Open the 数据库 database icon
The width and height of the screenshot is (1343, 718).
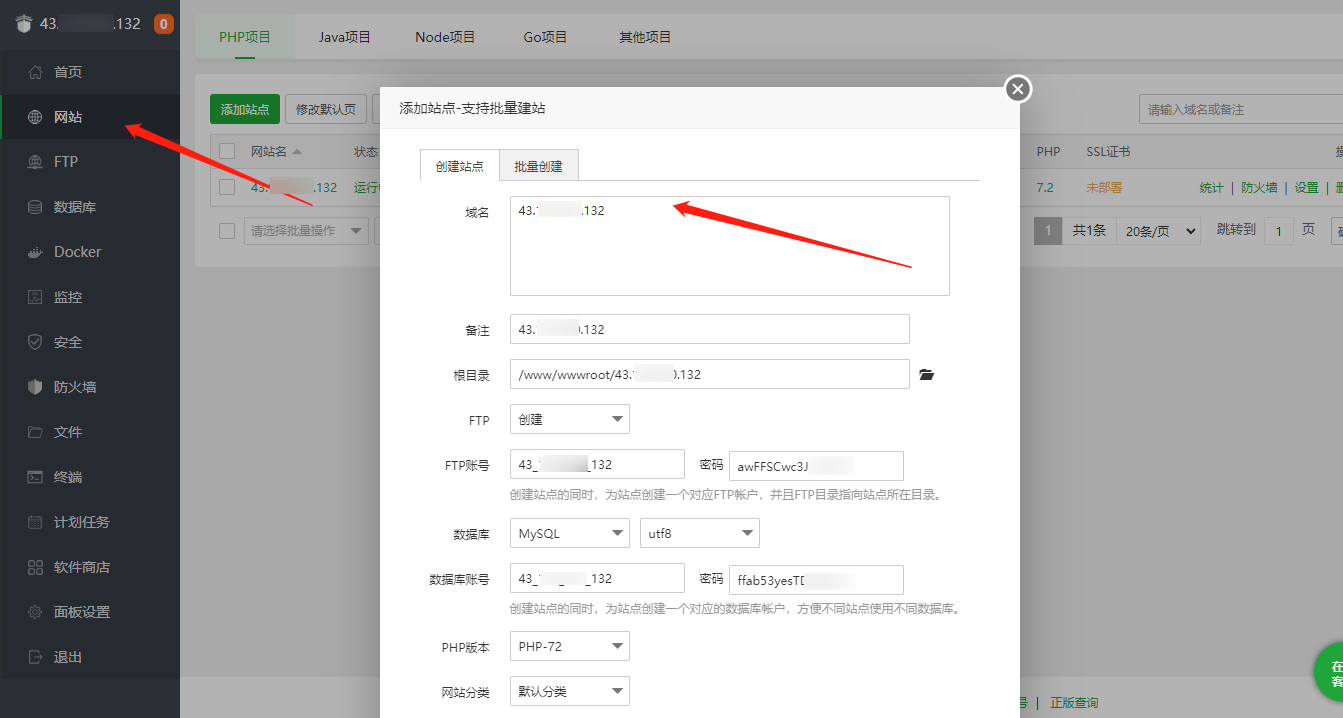(x=36, y=207)
